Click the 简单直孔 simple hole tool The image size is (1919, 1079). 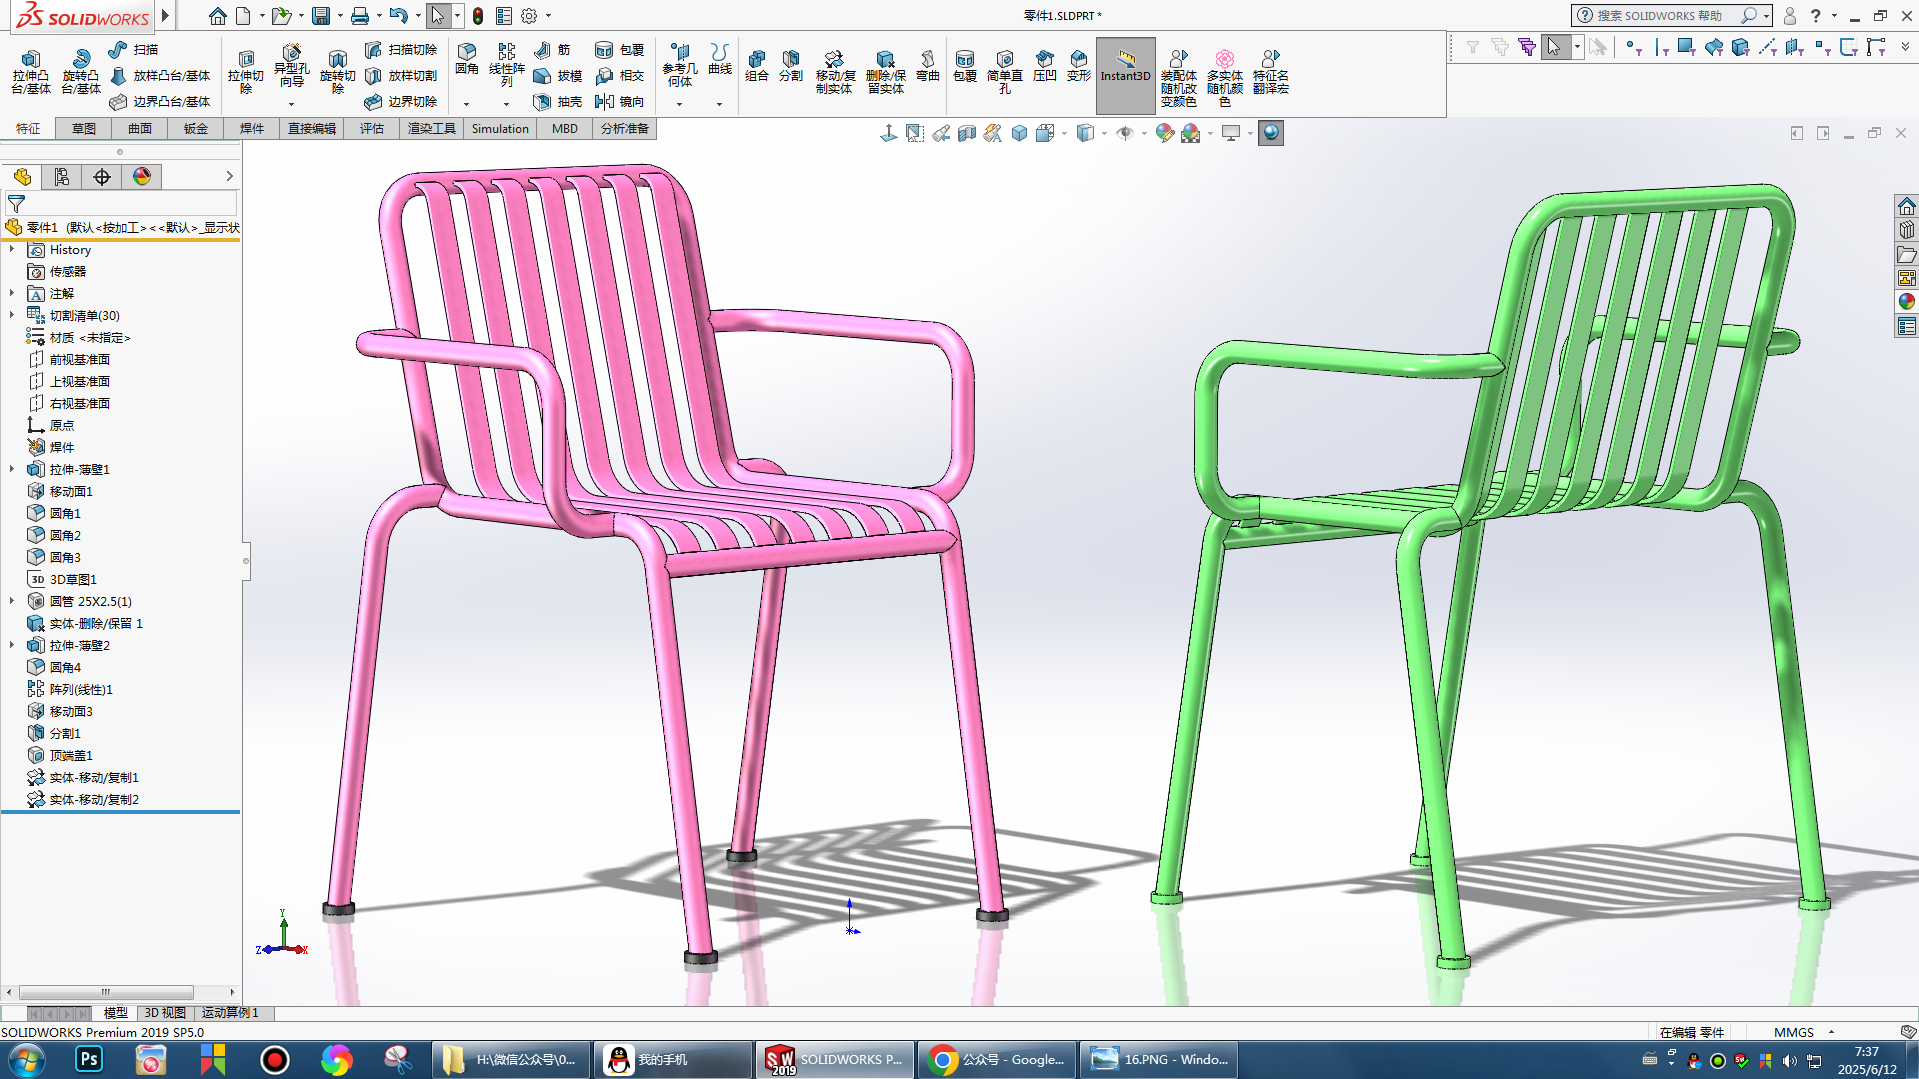[1004, 72]
